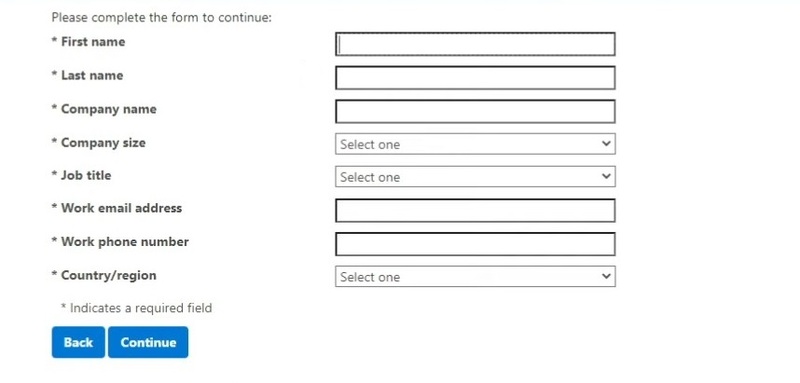
Task: Click the Back button
Action: 78,342
